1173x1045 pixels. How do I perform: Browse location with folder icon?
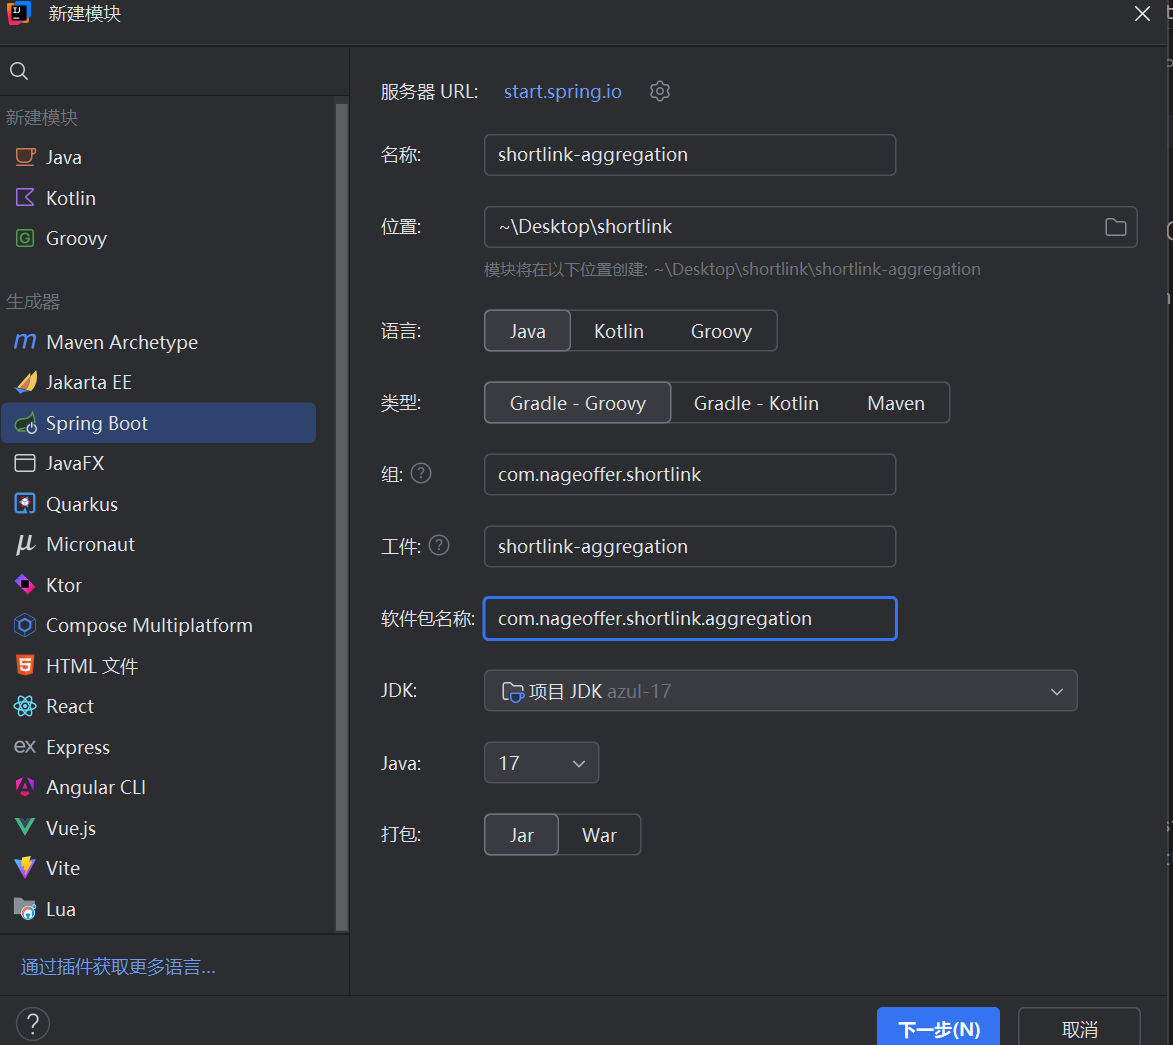coord(1115,227)
